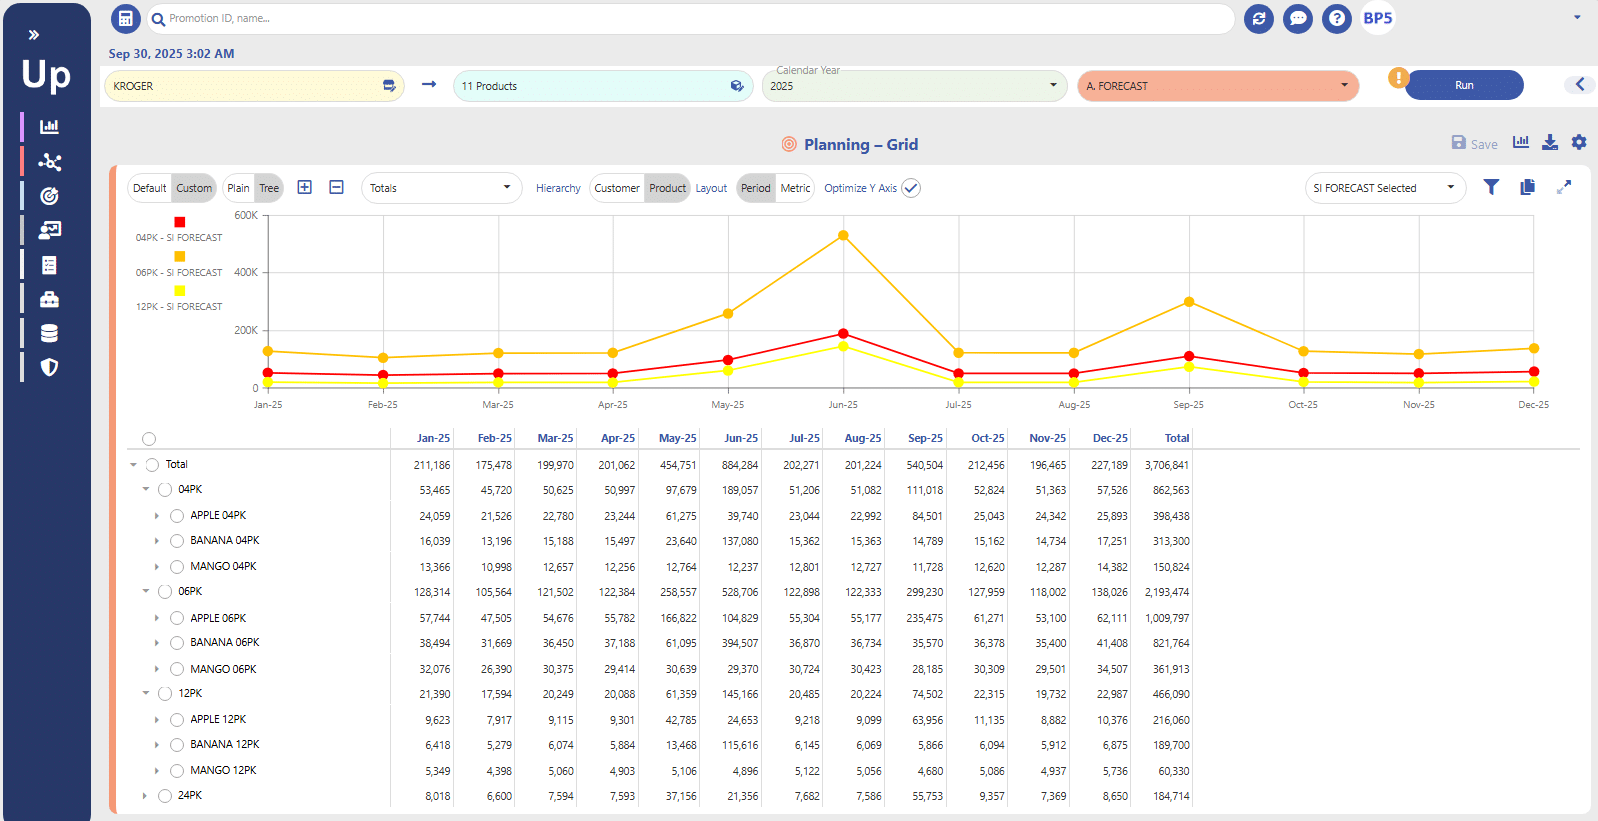Image resolution: width=1598 pixels, height=821 pixels.
Task: Switch to the Tree view tab
Action: pyautogui.click(x=269, y=188)
